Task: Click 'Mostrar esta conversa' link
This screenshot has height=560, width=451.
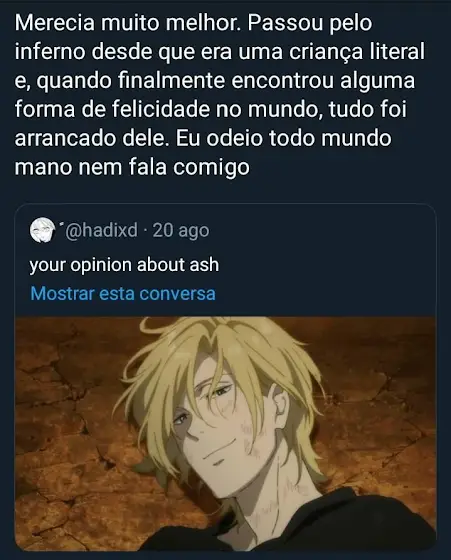Action: [x=123, y=294]
